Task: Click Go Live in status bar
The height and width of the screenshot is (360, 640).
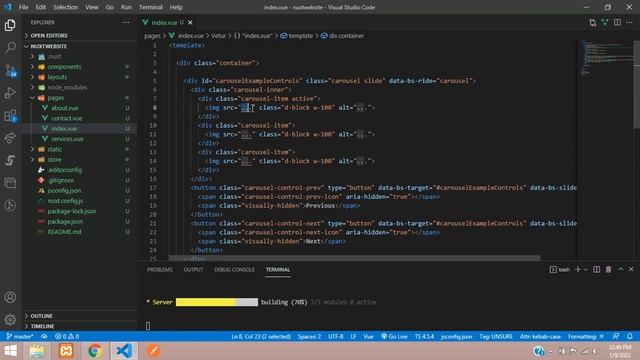Action: tap(394, 336)
